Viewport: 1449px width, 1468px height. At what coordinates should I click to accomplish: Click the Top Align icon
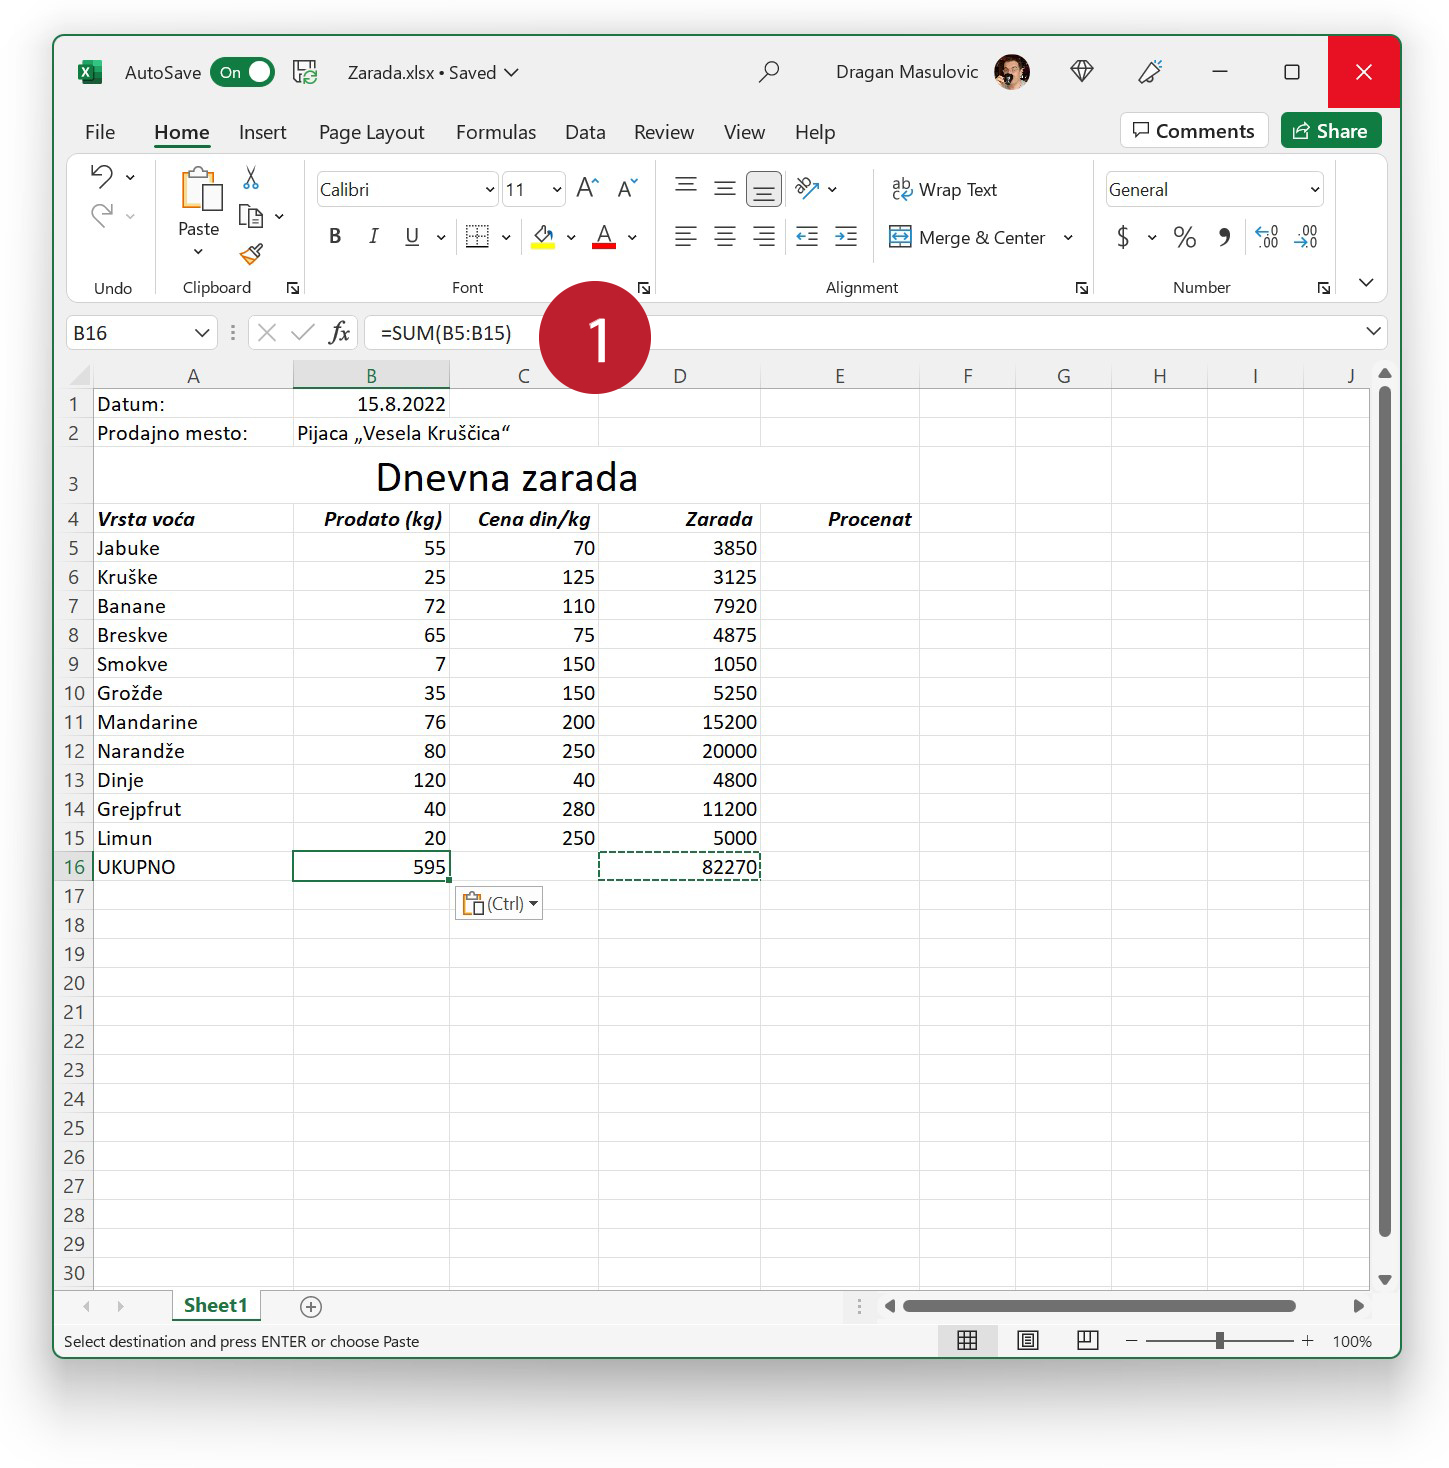686,188
